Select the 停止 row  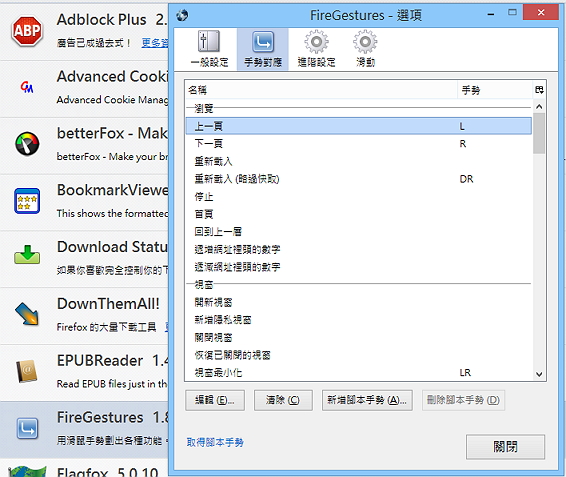358,196
